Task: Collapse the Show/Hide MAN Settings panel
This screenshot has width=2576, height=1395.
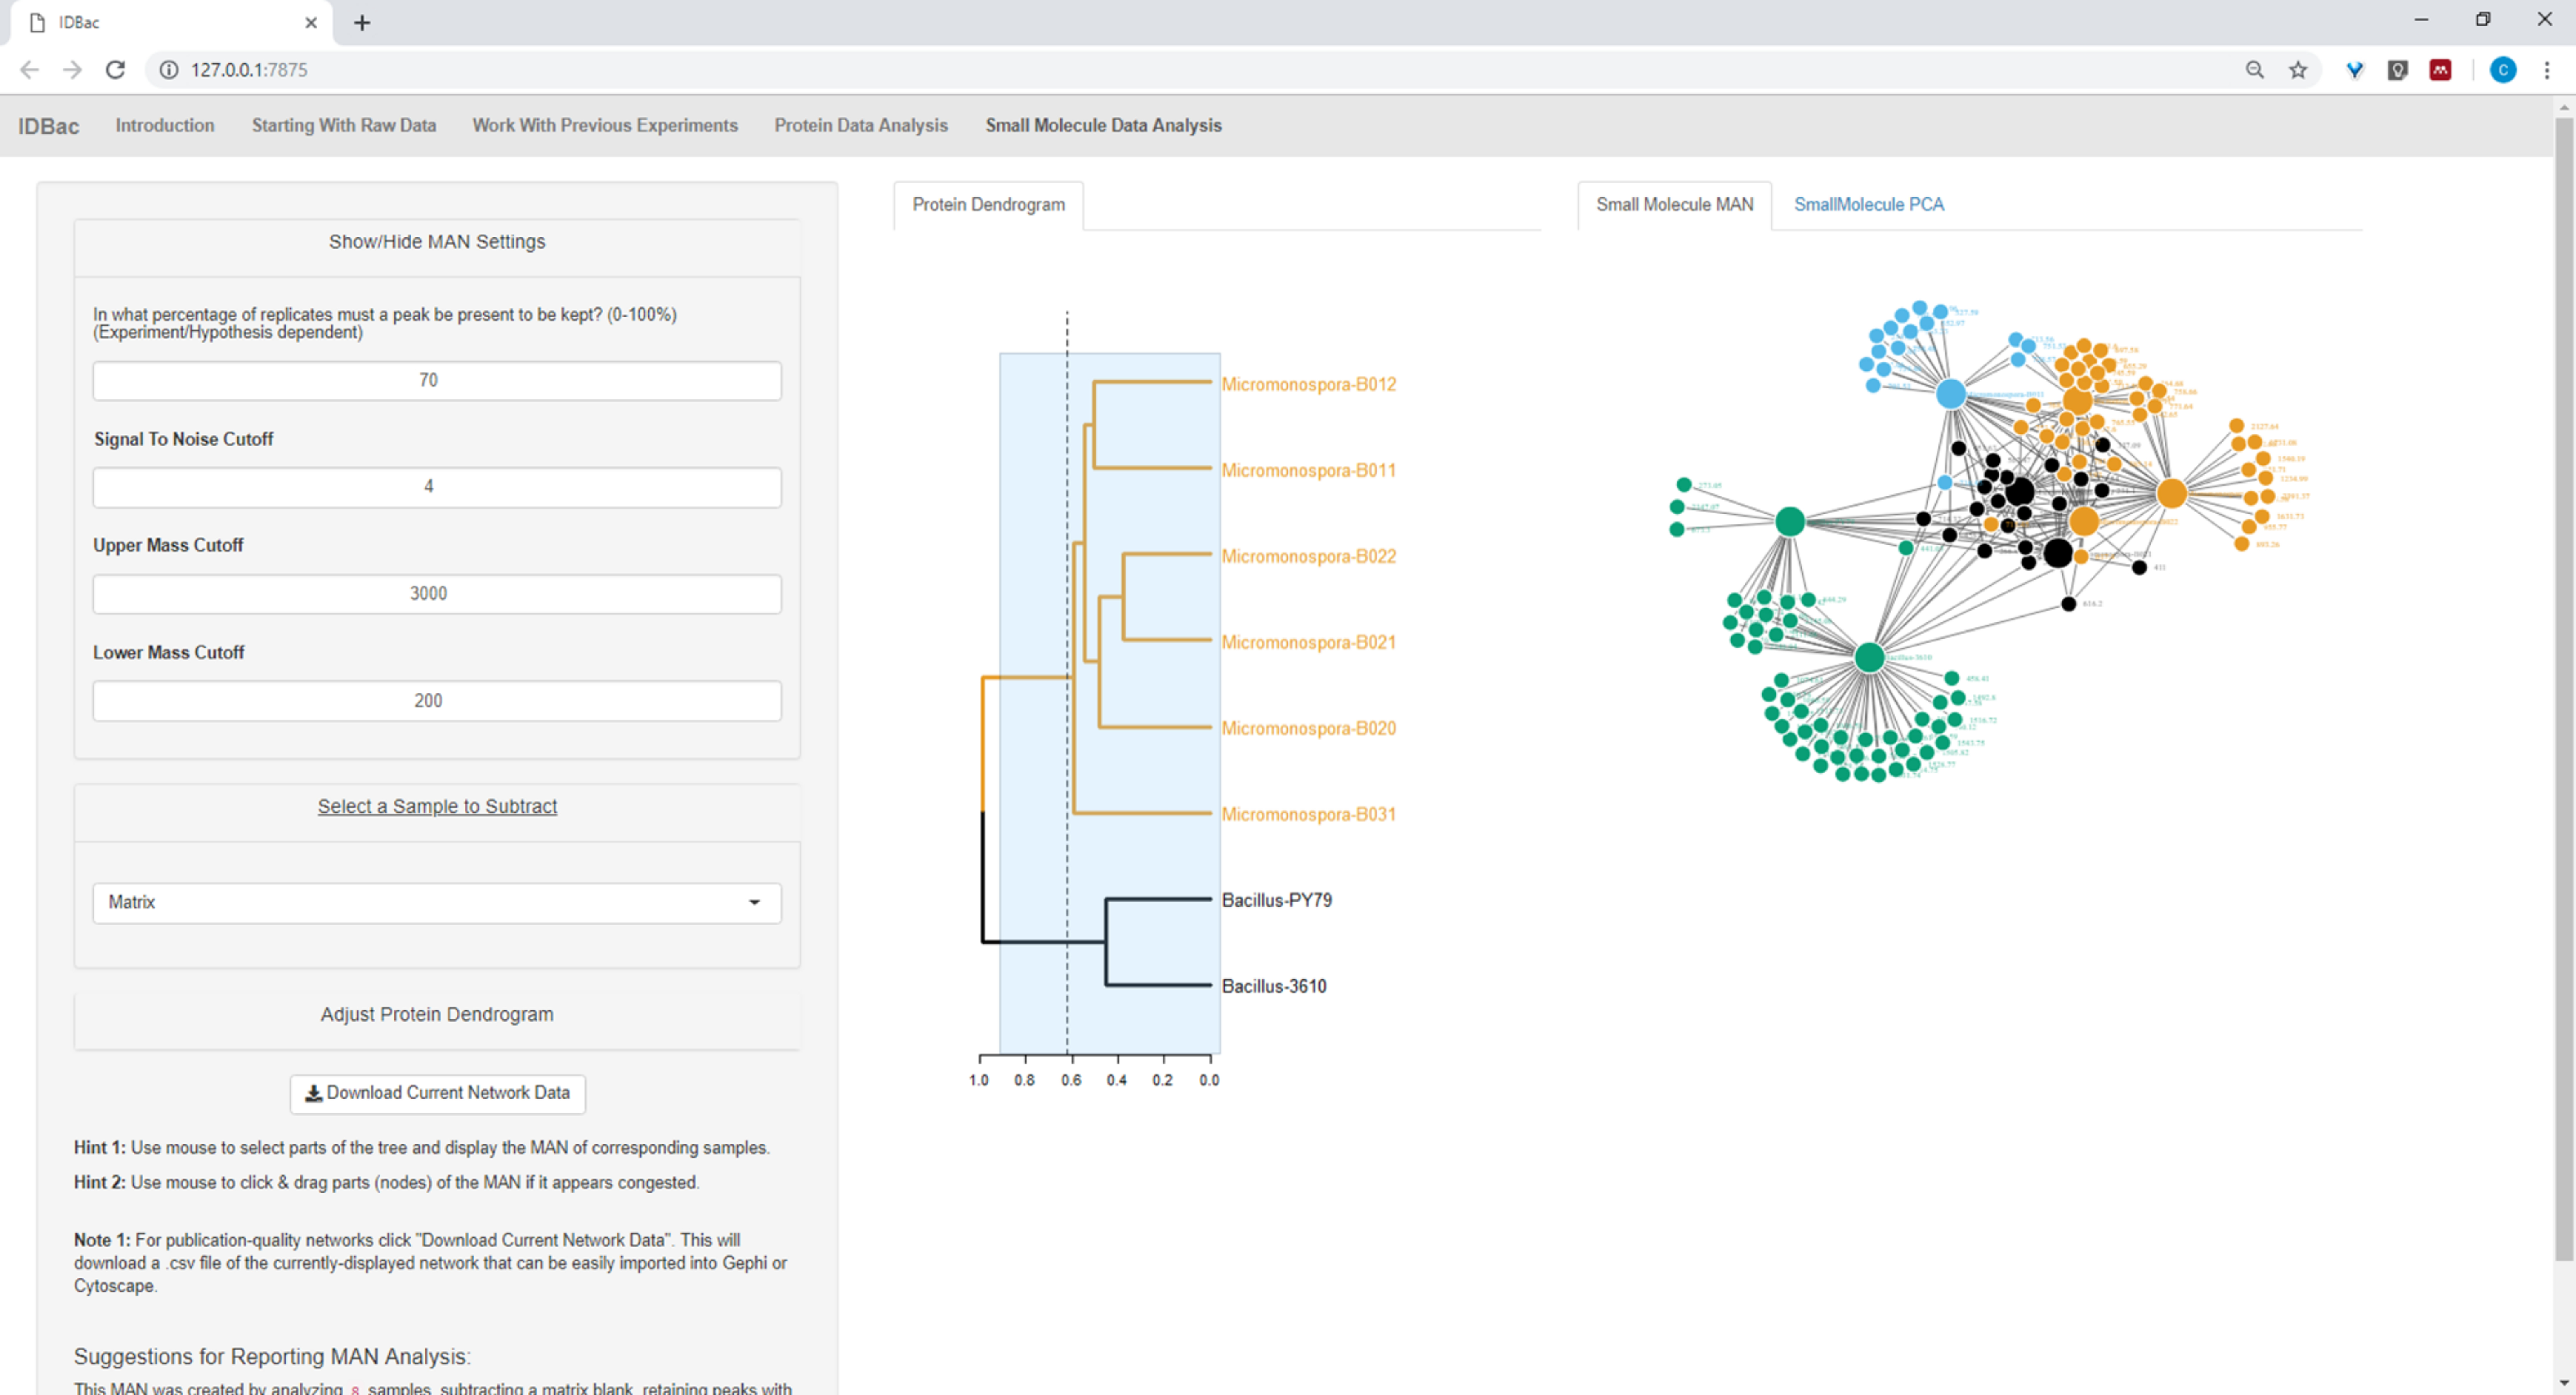Action: click(437, 242)
